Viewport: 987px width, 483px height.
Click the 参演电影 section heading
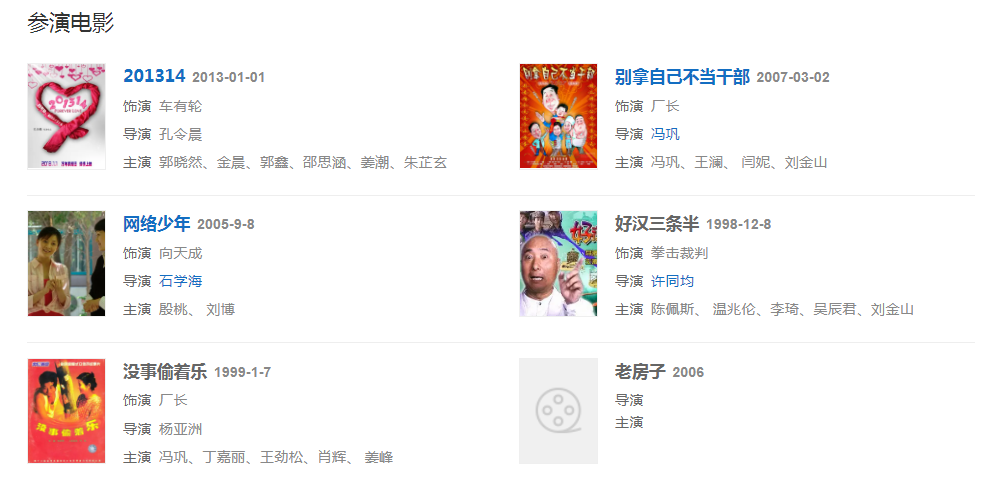tap(70, 23)
